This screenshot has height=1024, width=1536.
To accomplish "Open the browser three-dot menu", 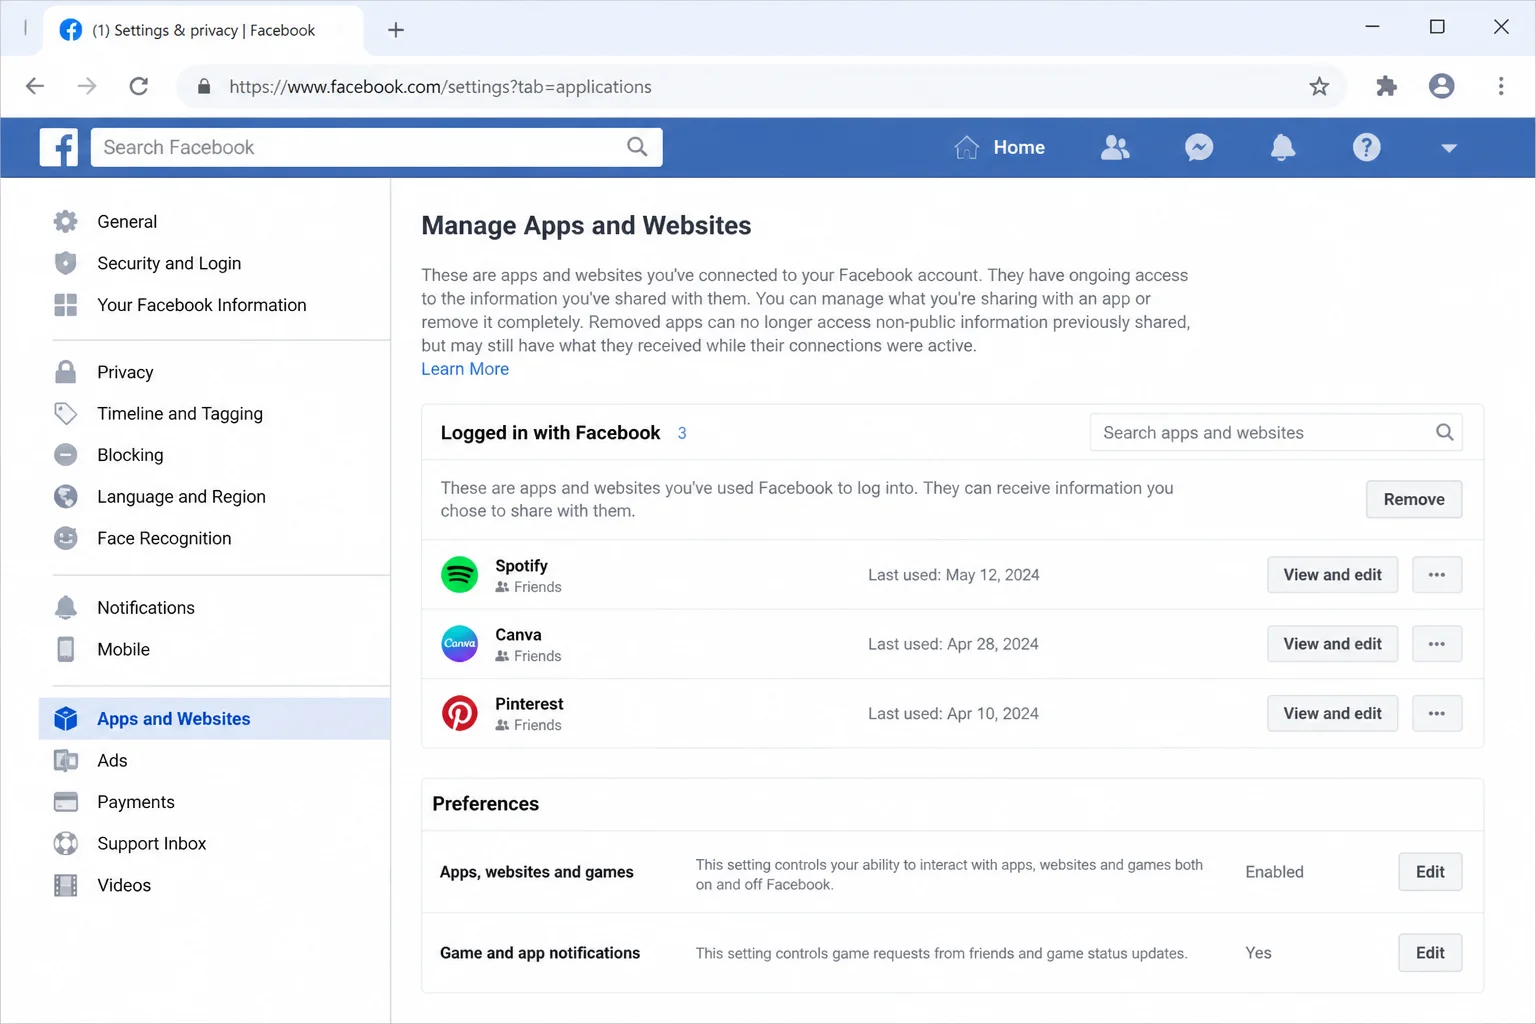I will click(1500, 86).
